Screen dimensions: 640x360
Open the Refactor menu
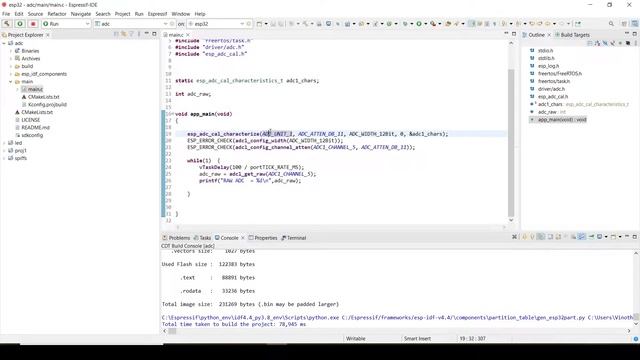coord(57,14)
